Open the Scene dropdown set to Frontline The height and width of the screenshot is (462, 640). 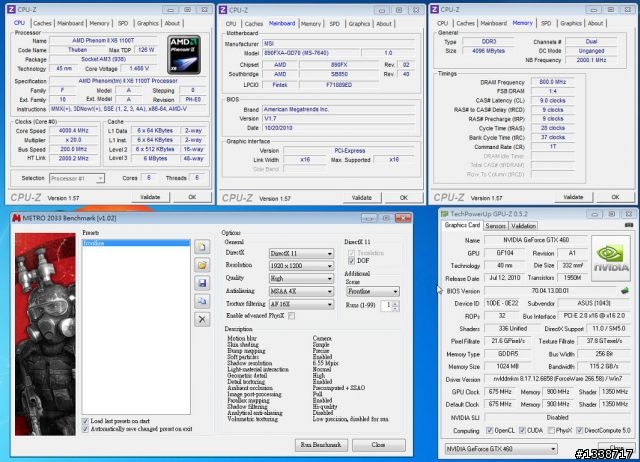point(373,291)
